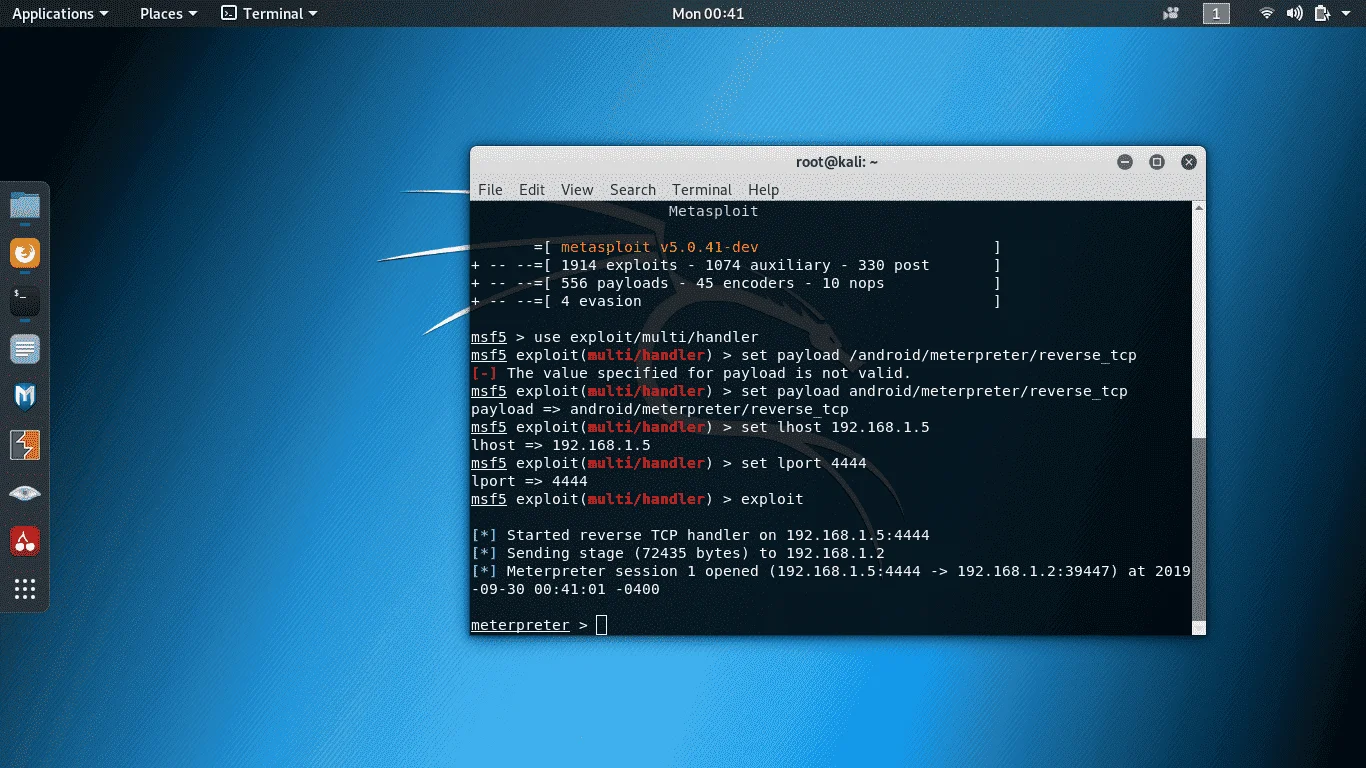1366x768 pixels.
Task: Show all applications grid in the dock
Action: coord(25,589)
